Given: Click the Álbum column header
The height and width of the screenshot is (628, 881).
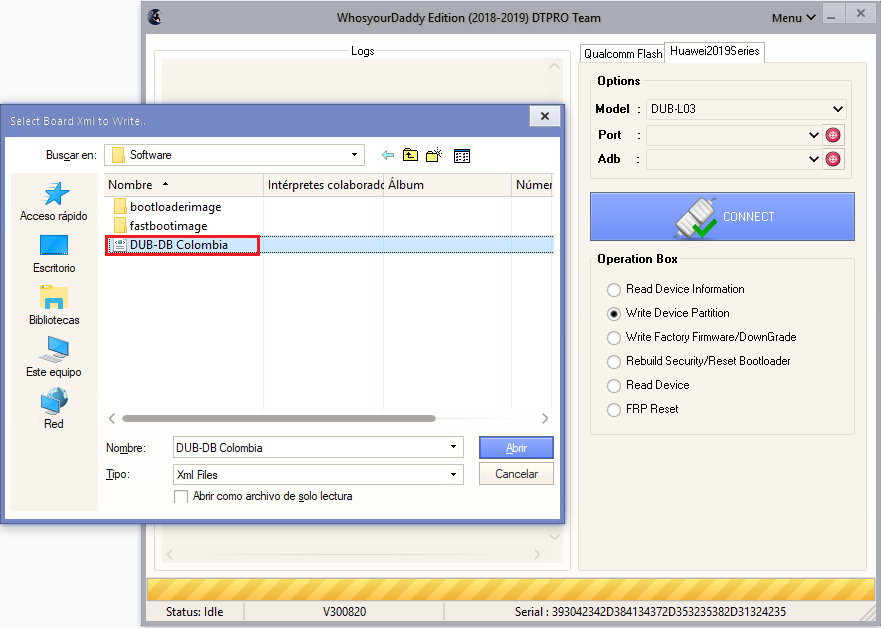Looking at the screenshot, I should [x=447, y=185].
